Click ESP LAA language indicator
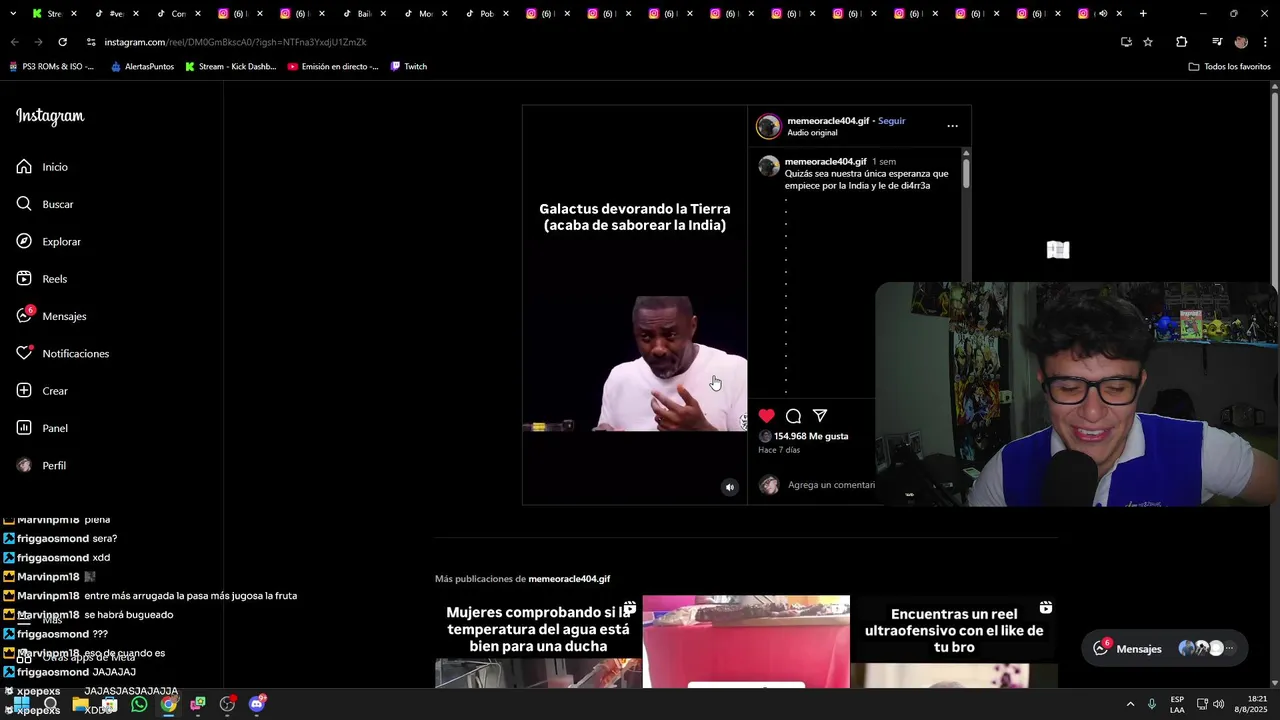1280x720 pixels. coord(1177,704)
